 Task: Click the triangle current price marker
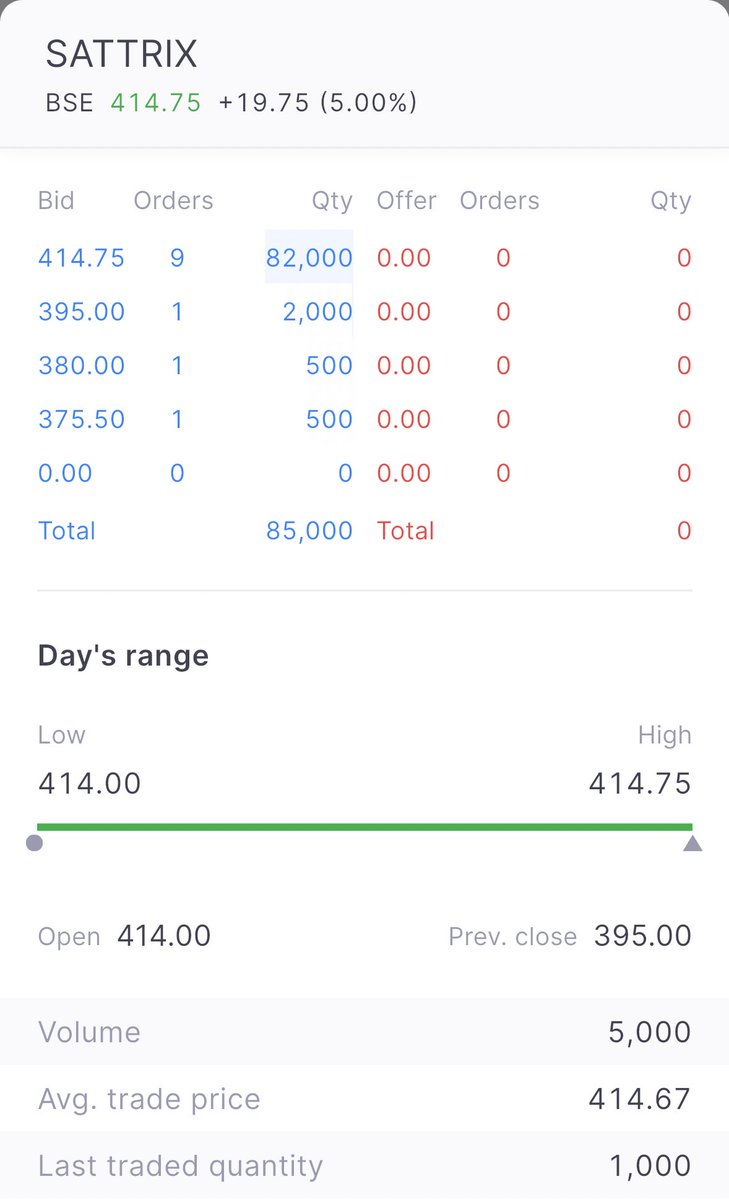pyautogui.click(x=692, y=844)
